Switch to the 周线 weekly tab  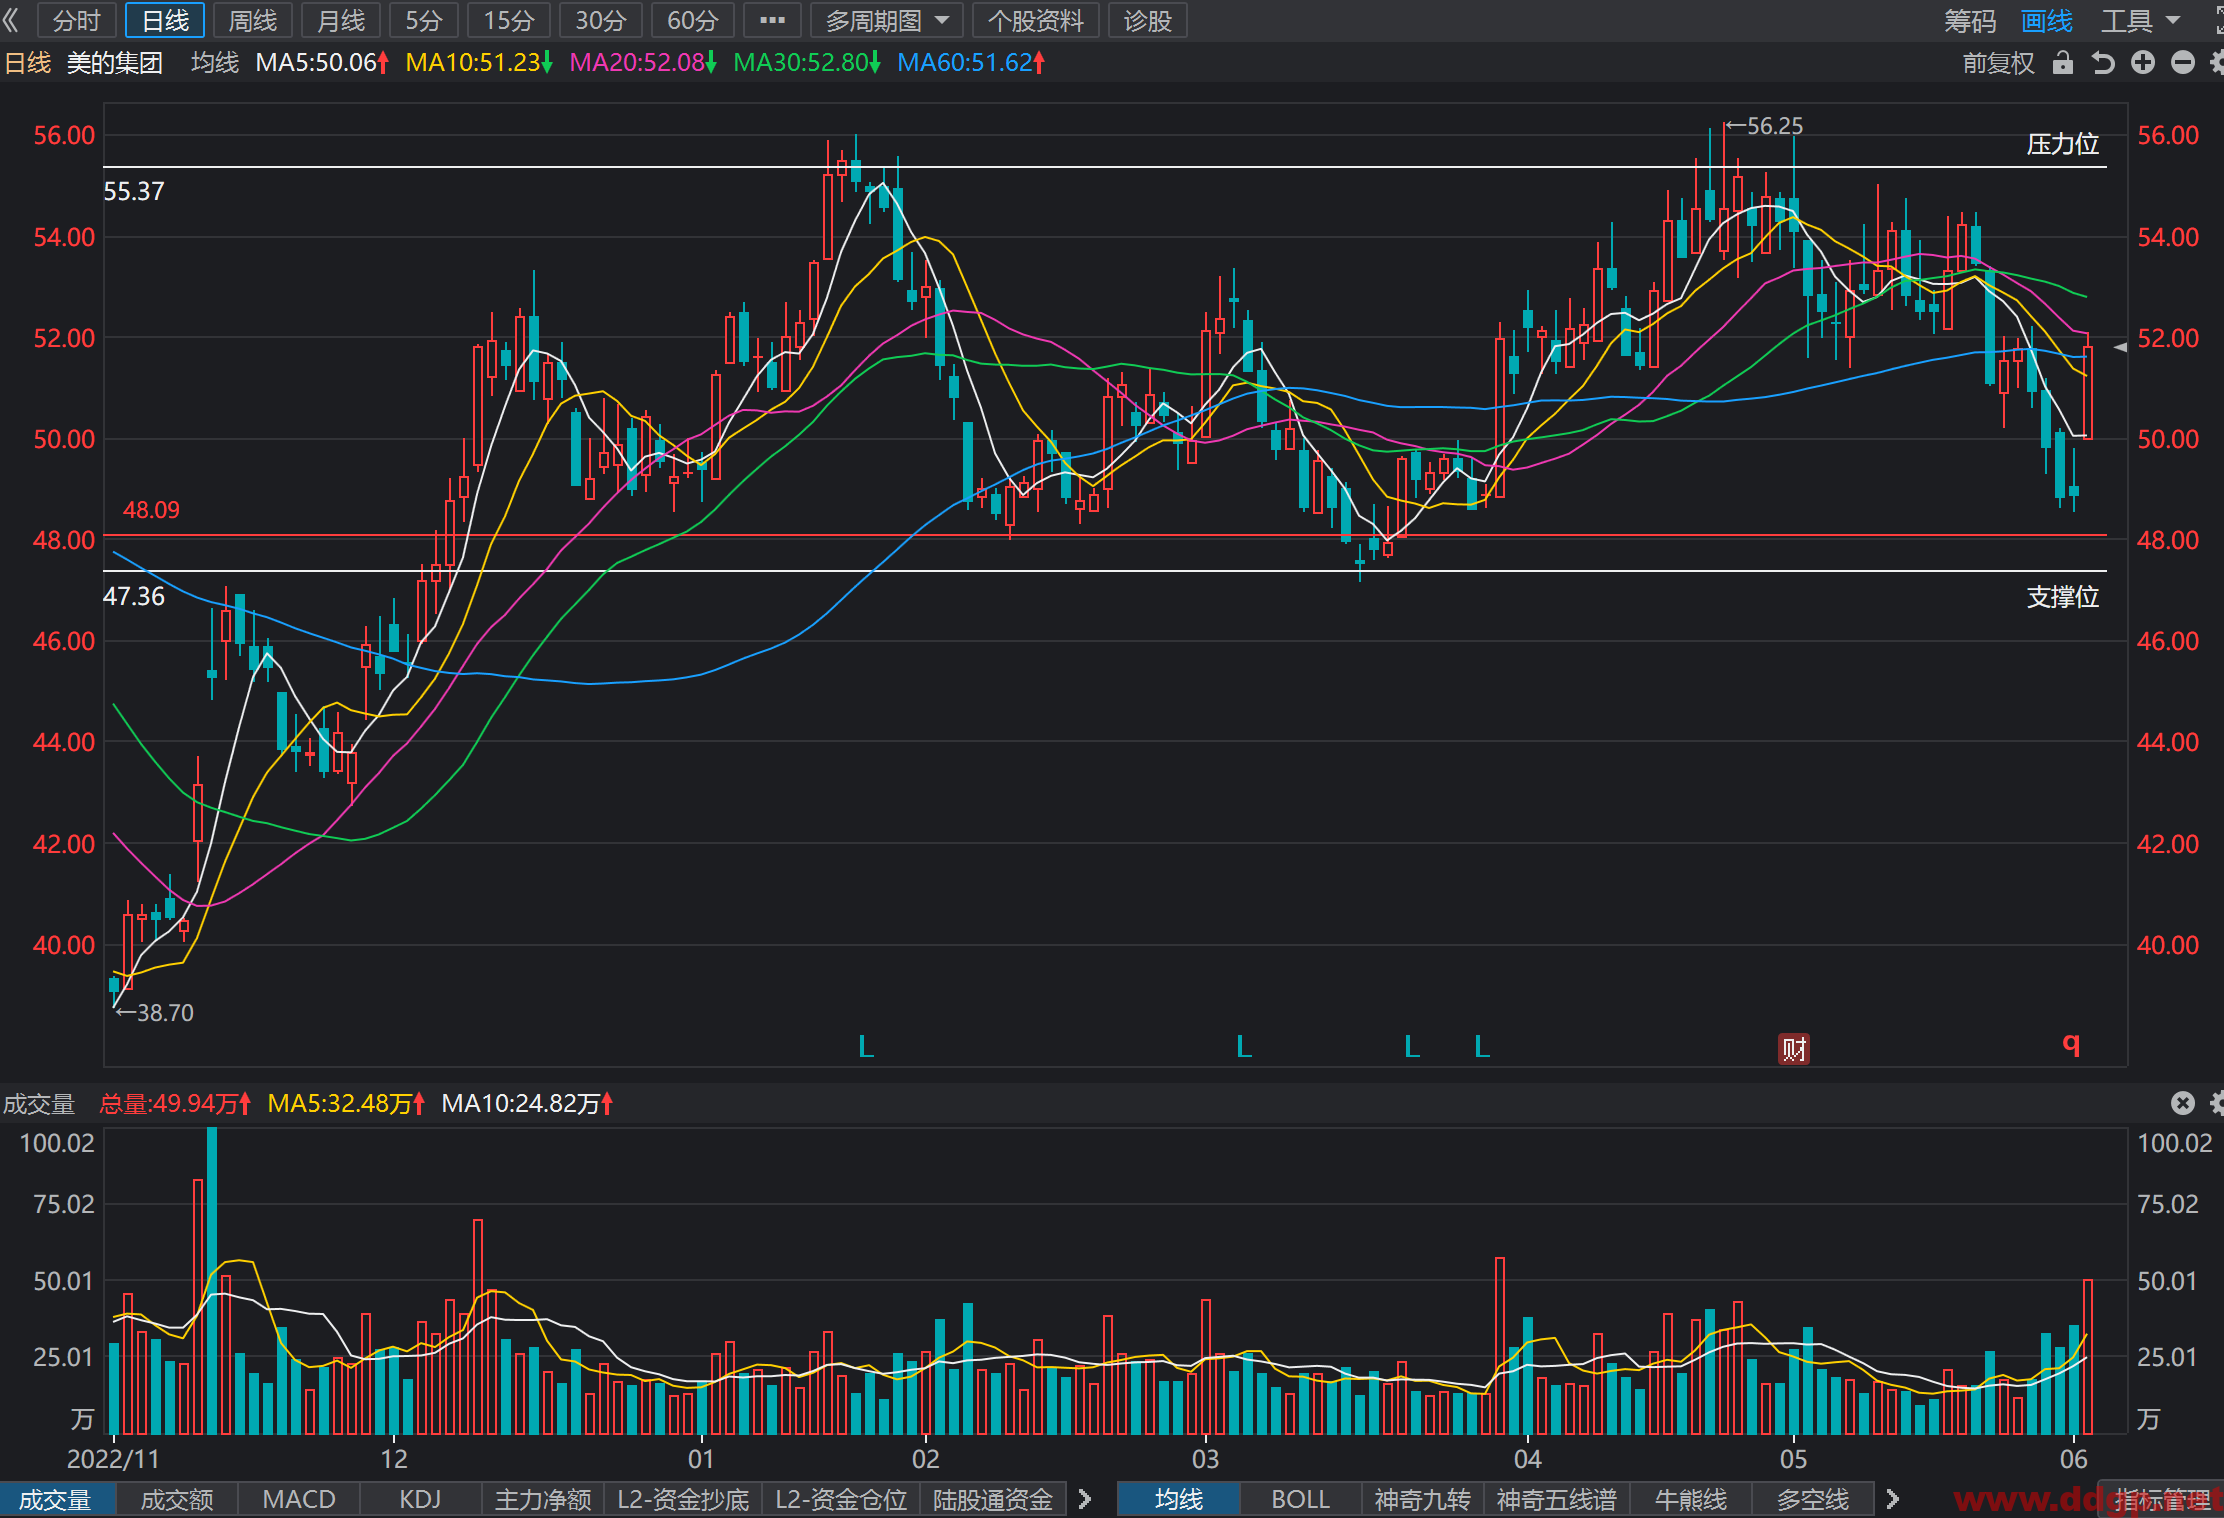(x=253, y=20)
